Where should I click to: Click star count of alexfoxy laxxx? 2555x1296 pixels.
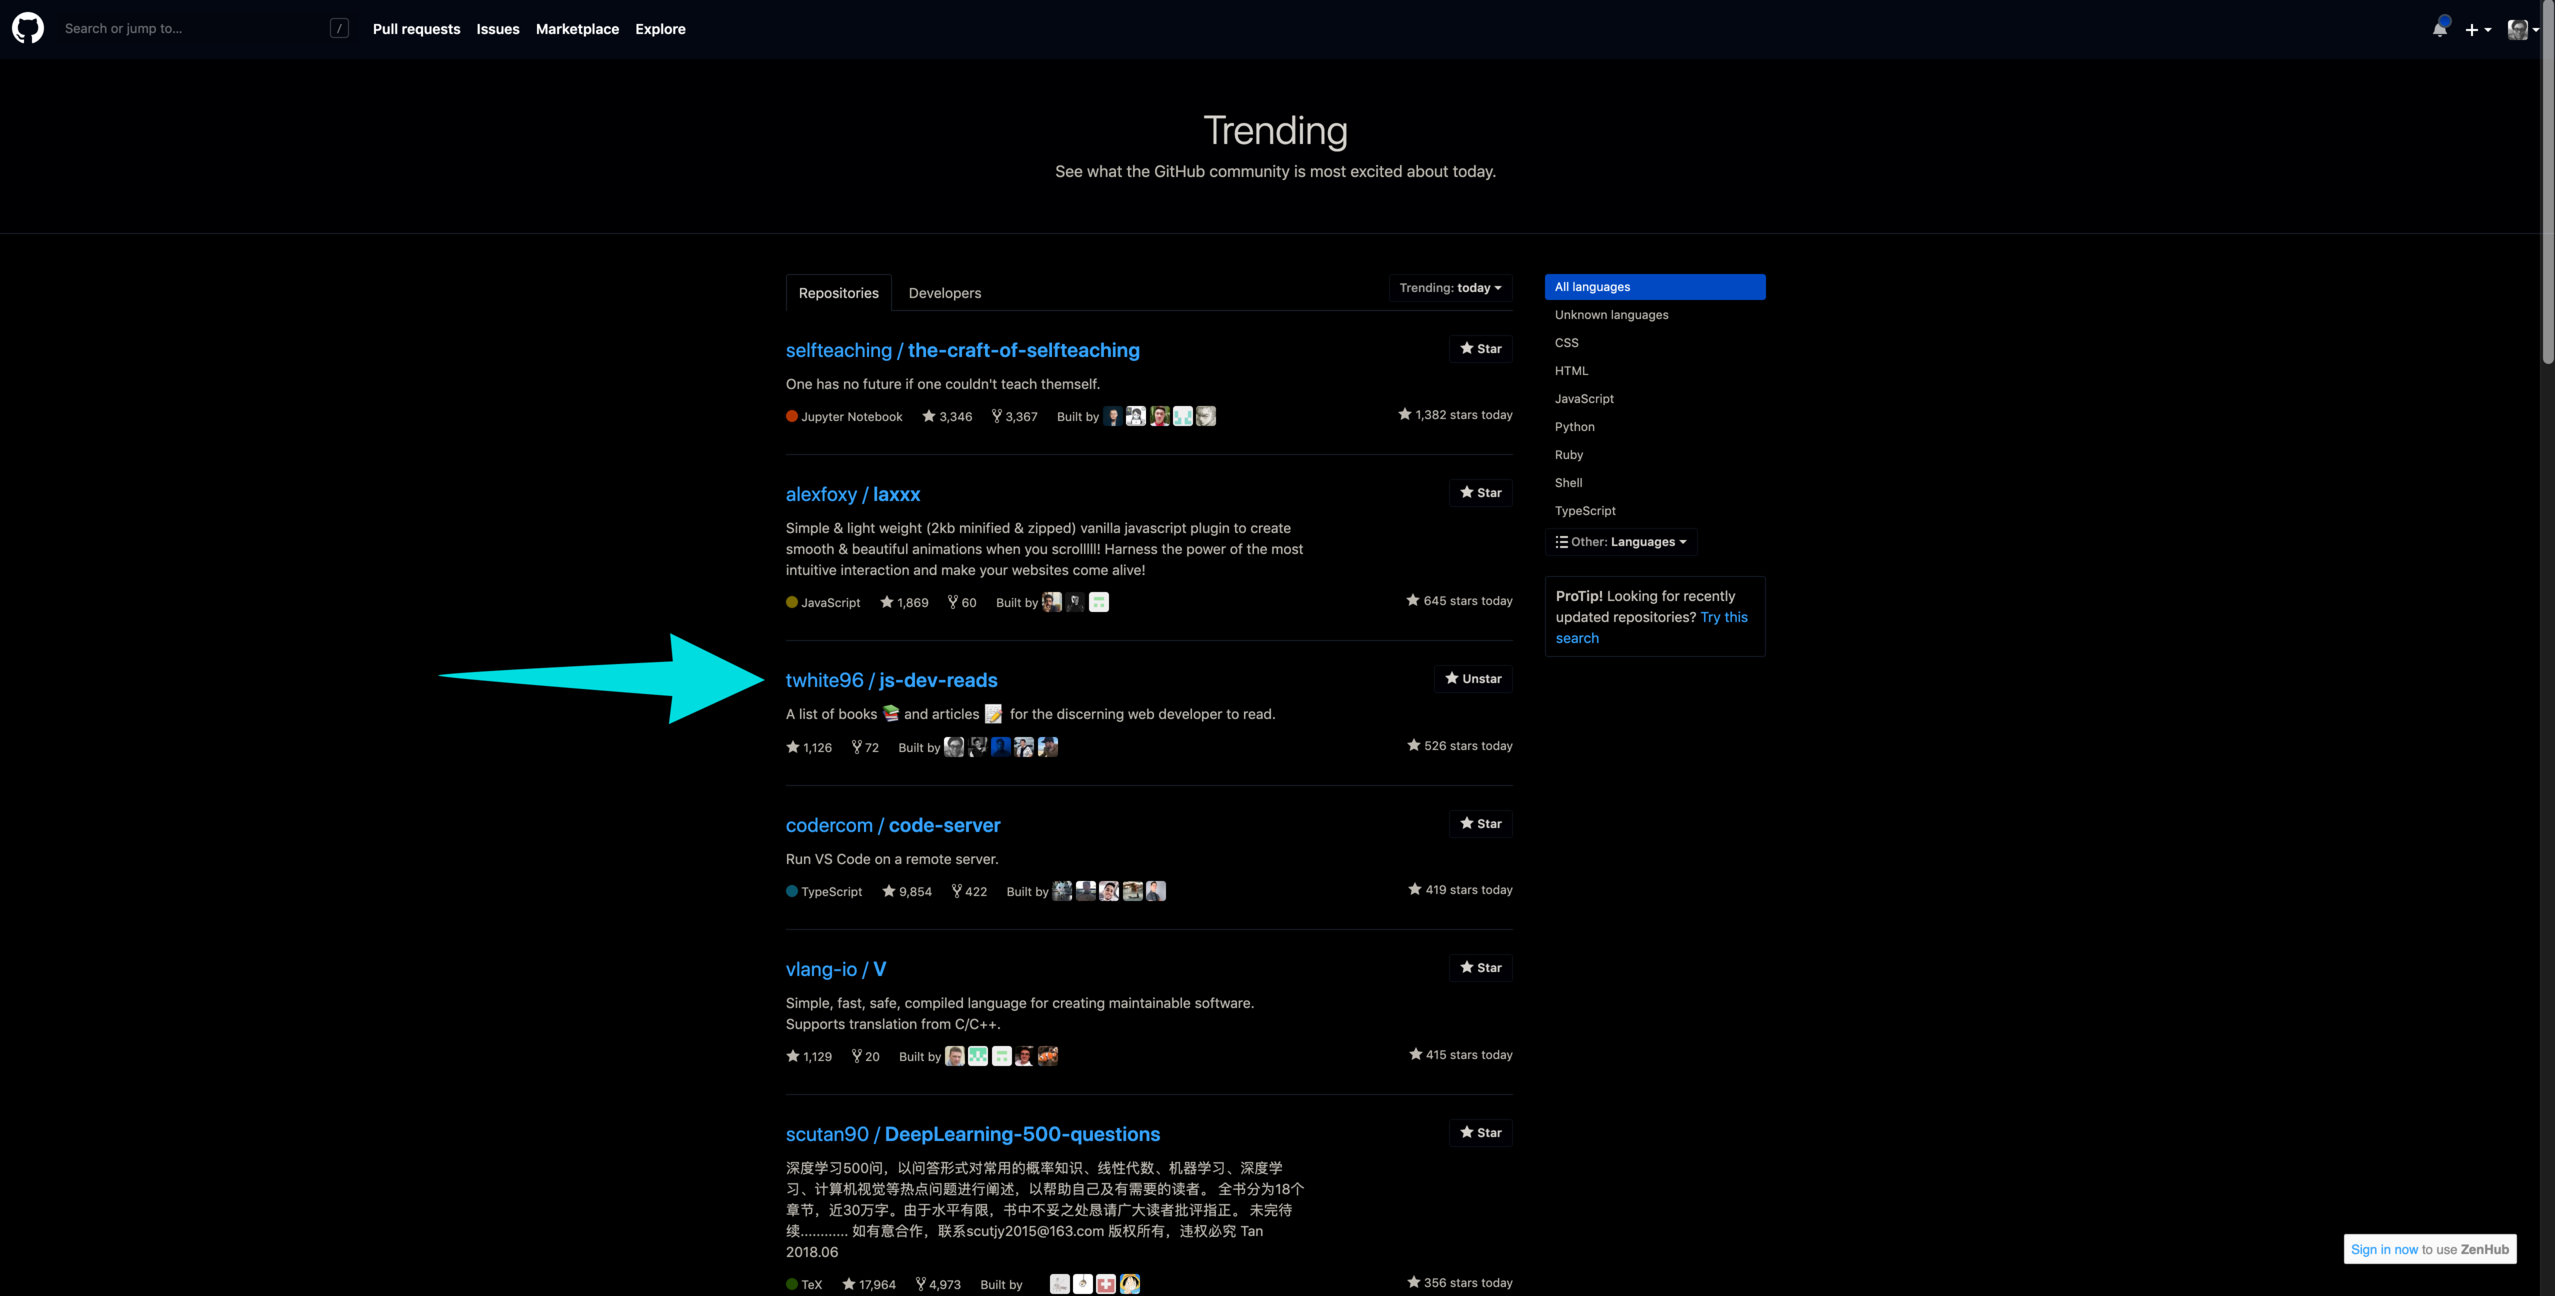pyautogui.click(x=904, y=602)
